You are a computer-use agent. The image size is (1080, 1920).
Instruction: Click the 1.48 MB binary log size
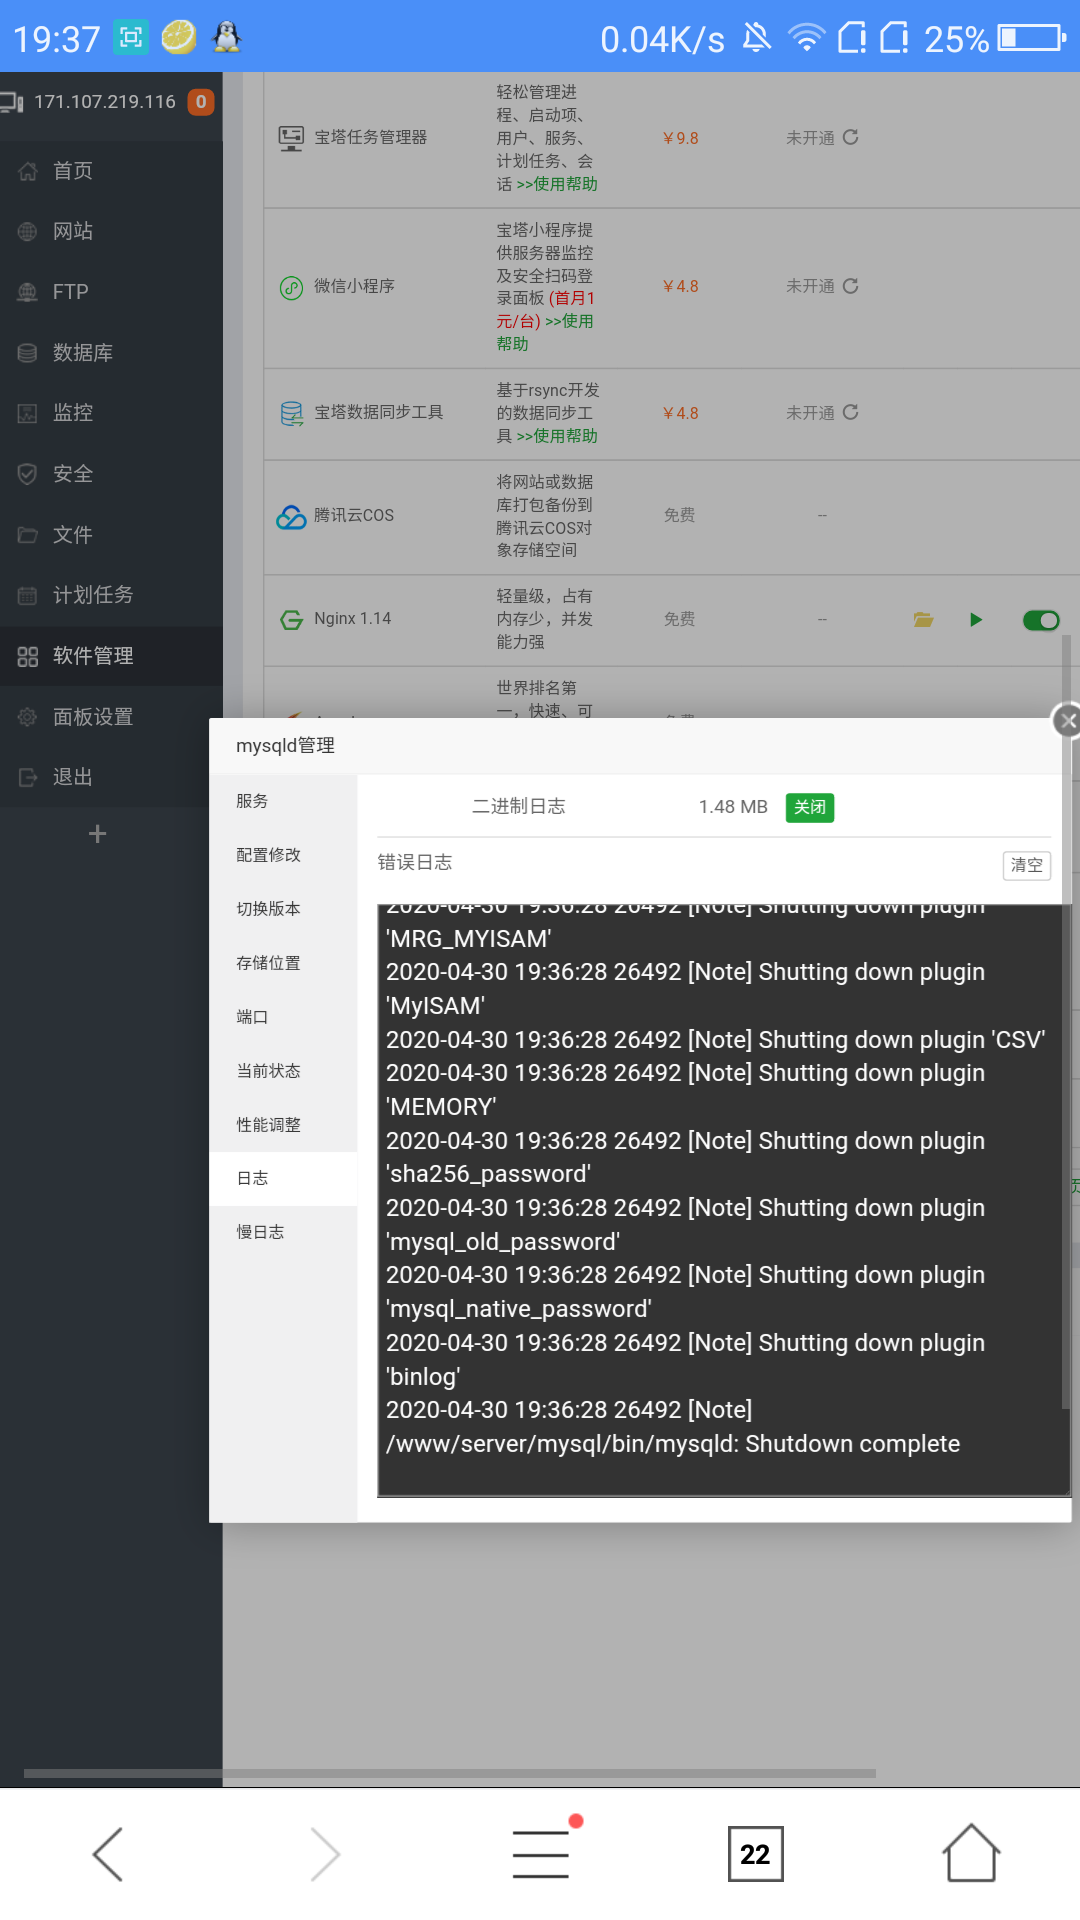point(733,807)
